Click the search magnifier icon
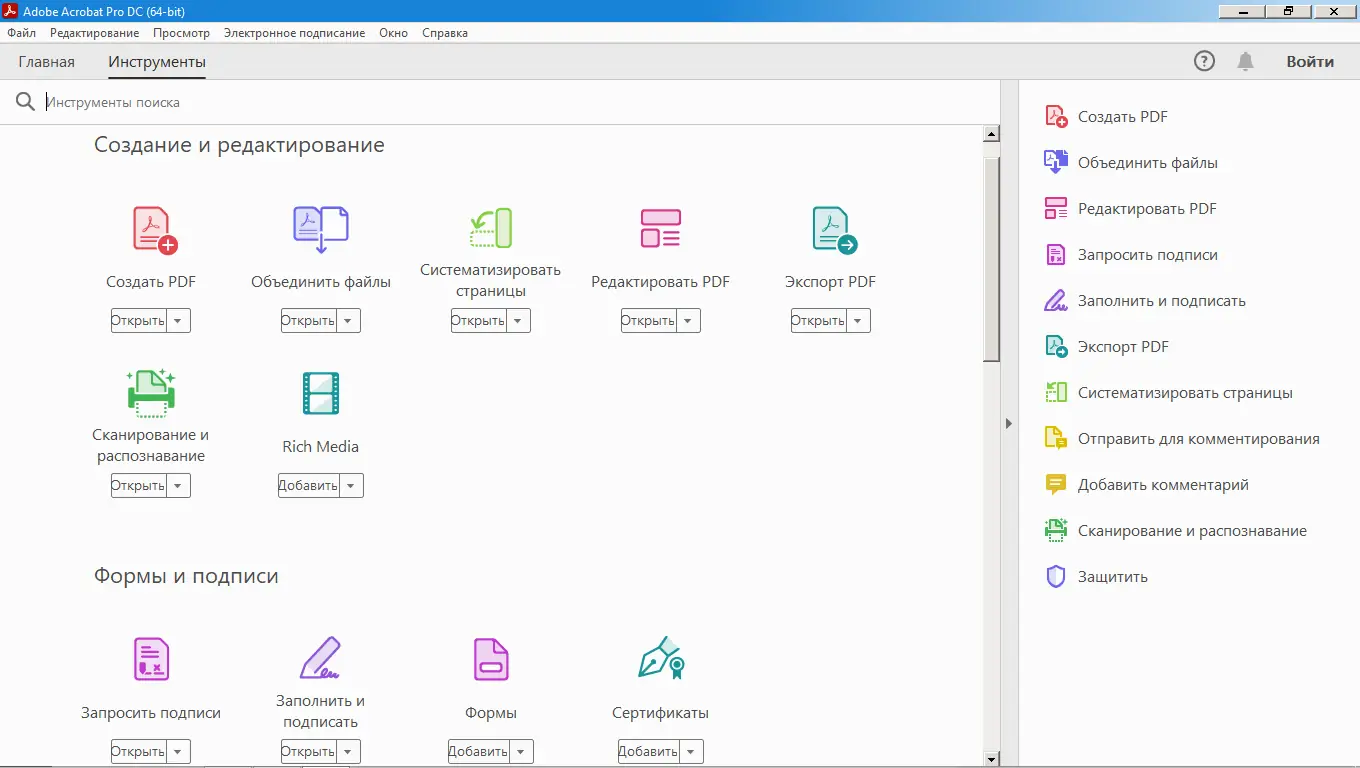 pos(25,102)
